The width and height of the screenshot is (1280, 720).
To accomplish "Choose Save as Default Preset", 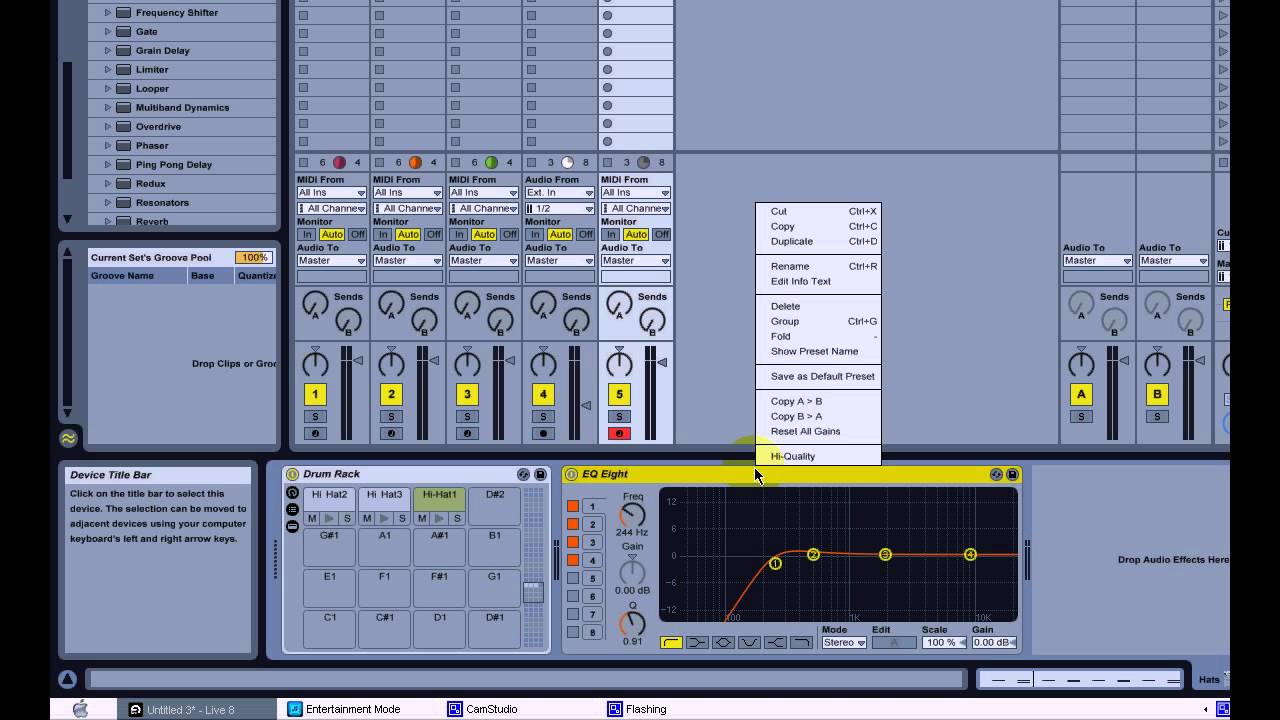I will (818, 376).
